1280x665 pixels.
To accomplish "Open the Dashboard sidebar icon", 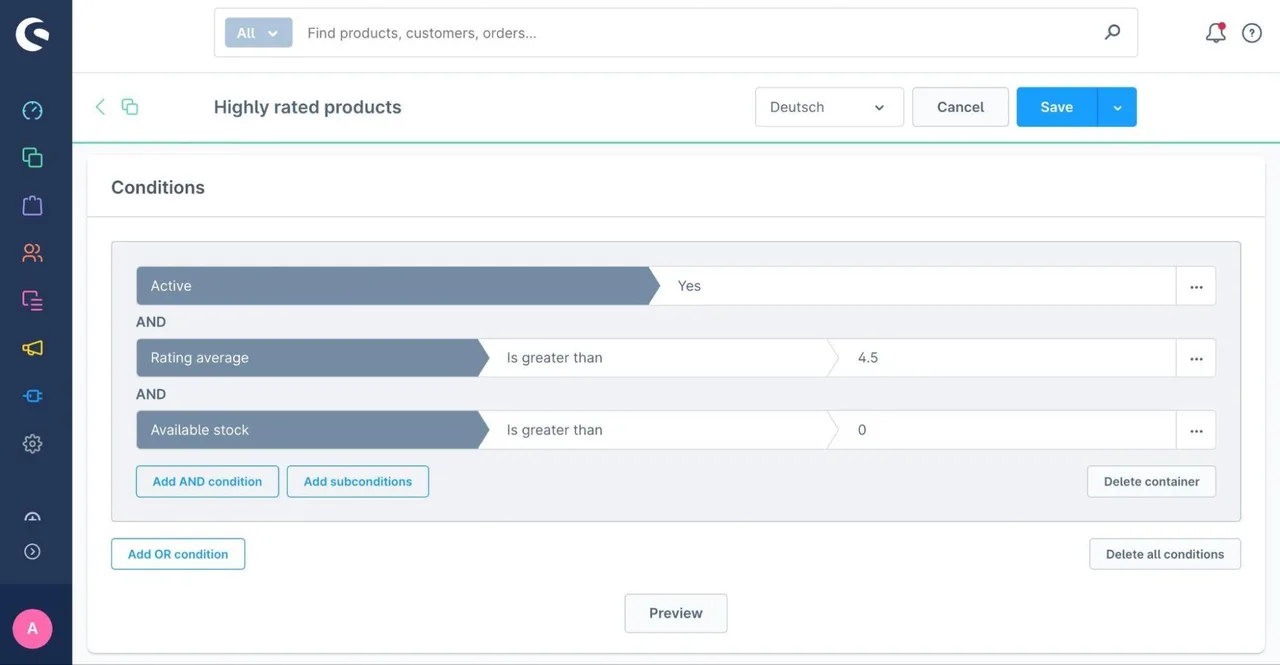I will coord(32,110).
